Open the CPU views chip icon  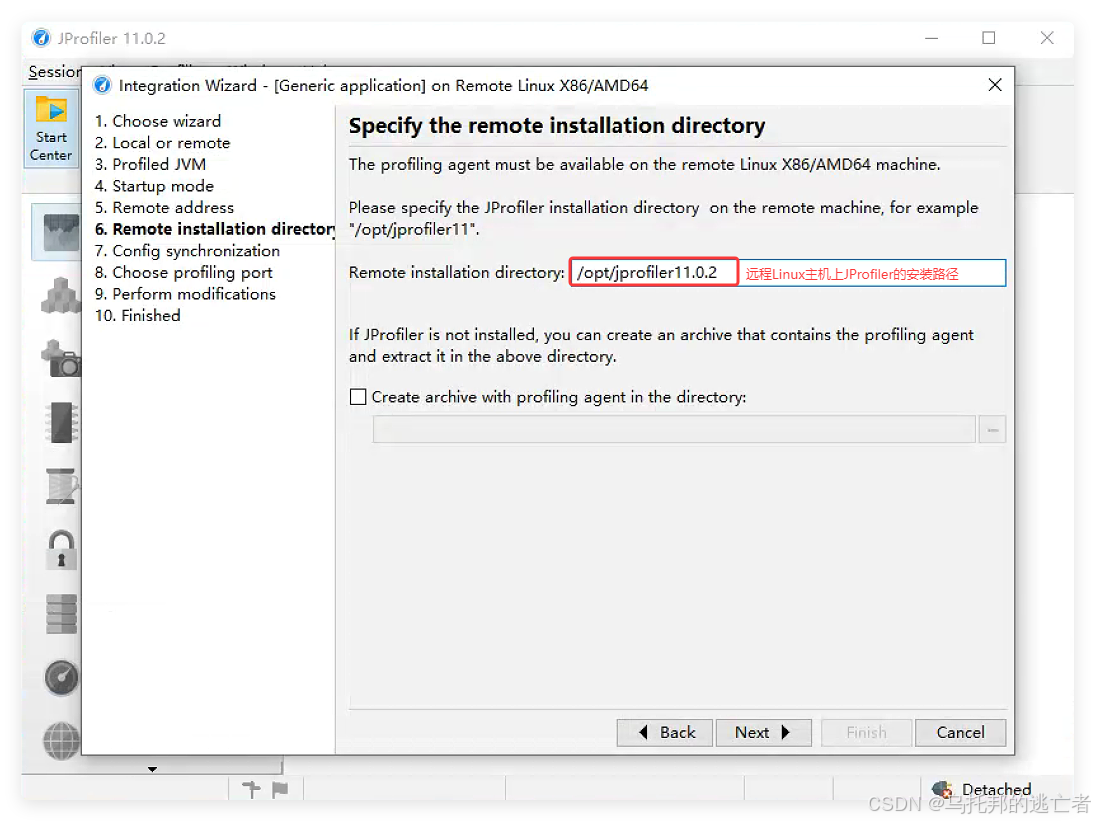tap(61, 422)
